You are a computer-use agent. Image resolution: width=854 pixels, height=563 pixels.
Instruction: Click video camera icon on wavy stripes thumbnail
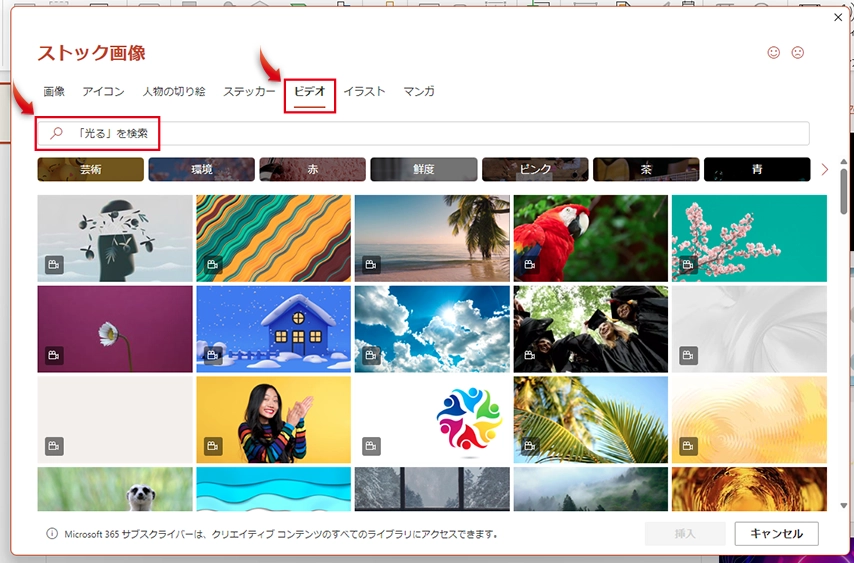pyautogui.click(x=213, y=265)
